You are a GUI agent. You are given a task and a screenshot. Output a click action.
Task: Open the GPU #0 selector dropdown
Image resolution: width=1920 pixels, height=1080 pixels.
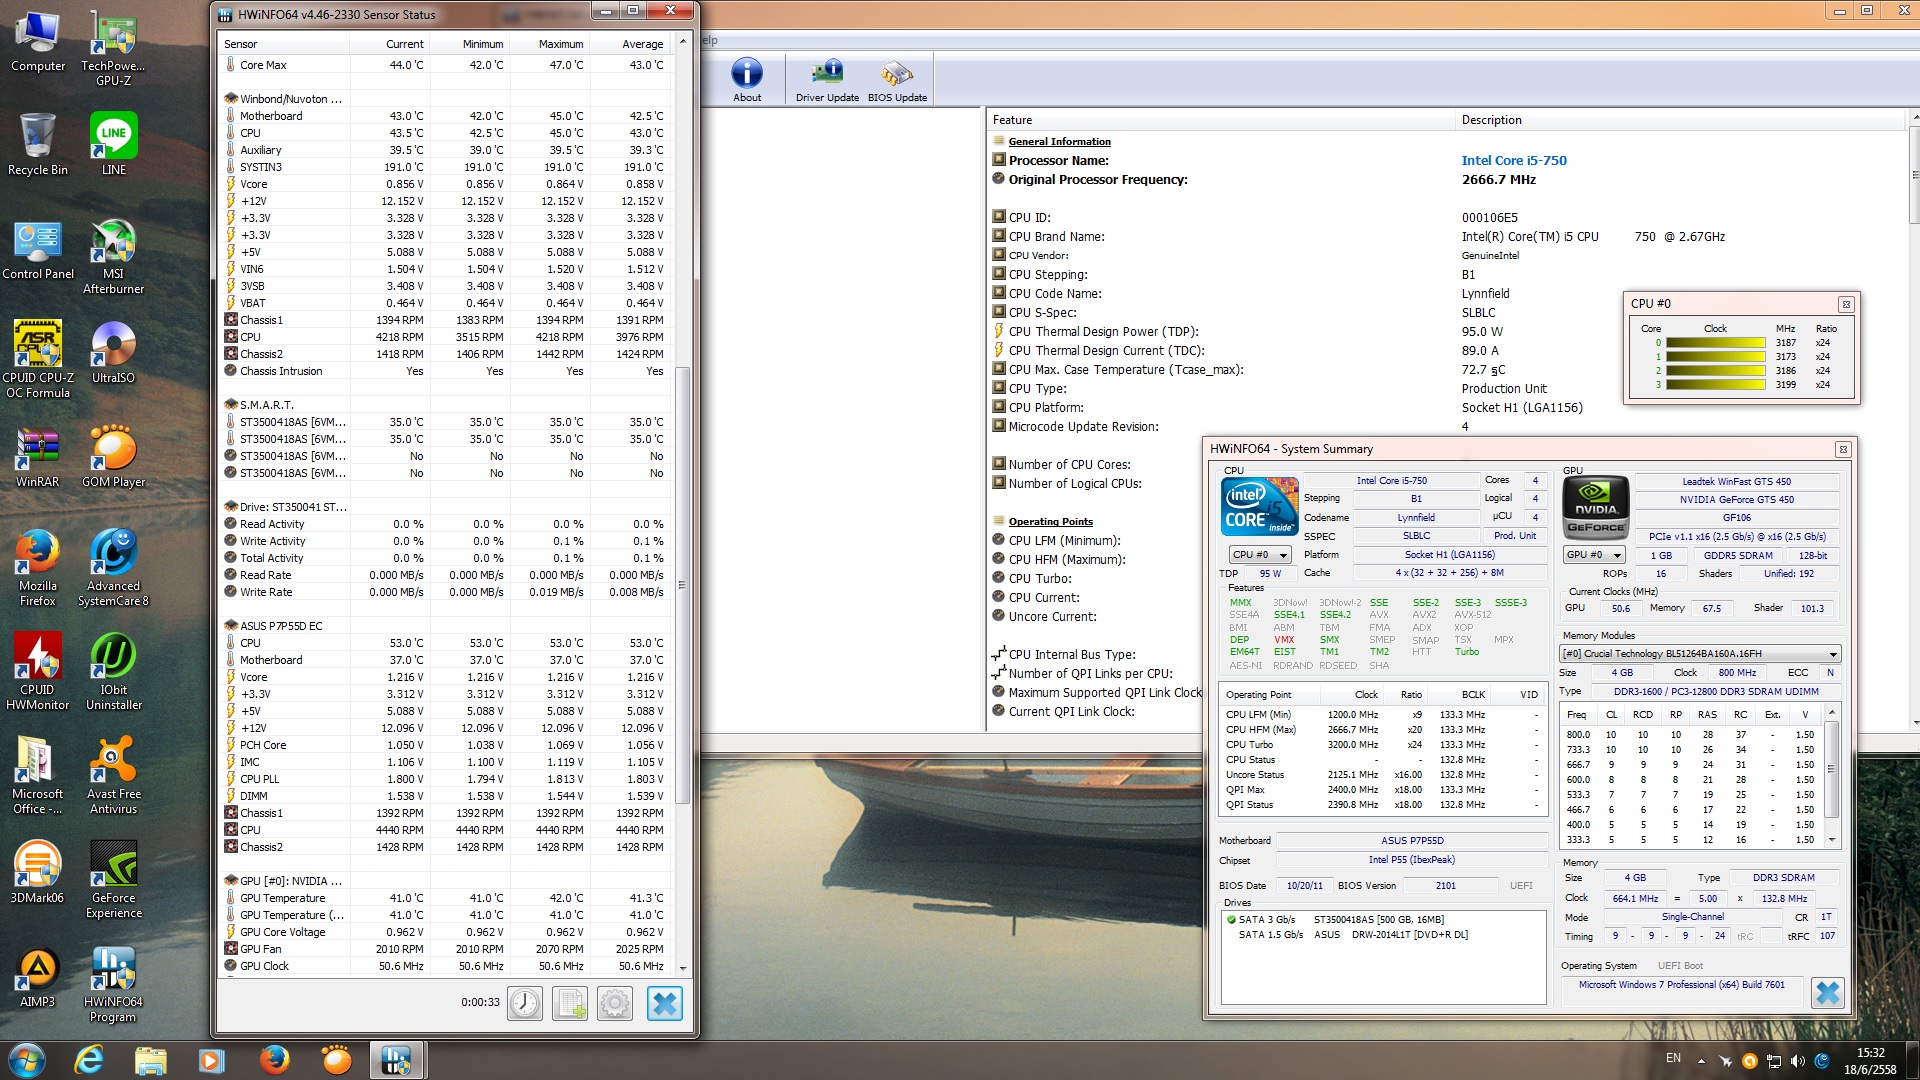coord(1593,555)
